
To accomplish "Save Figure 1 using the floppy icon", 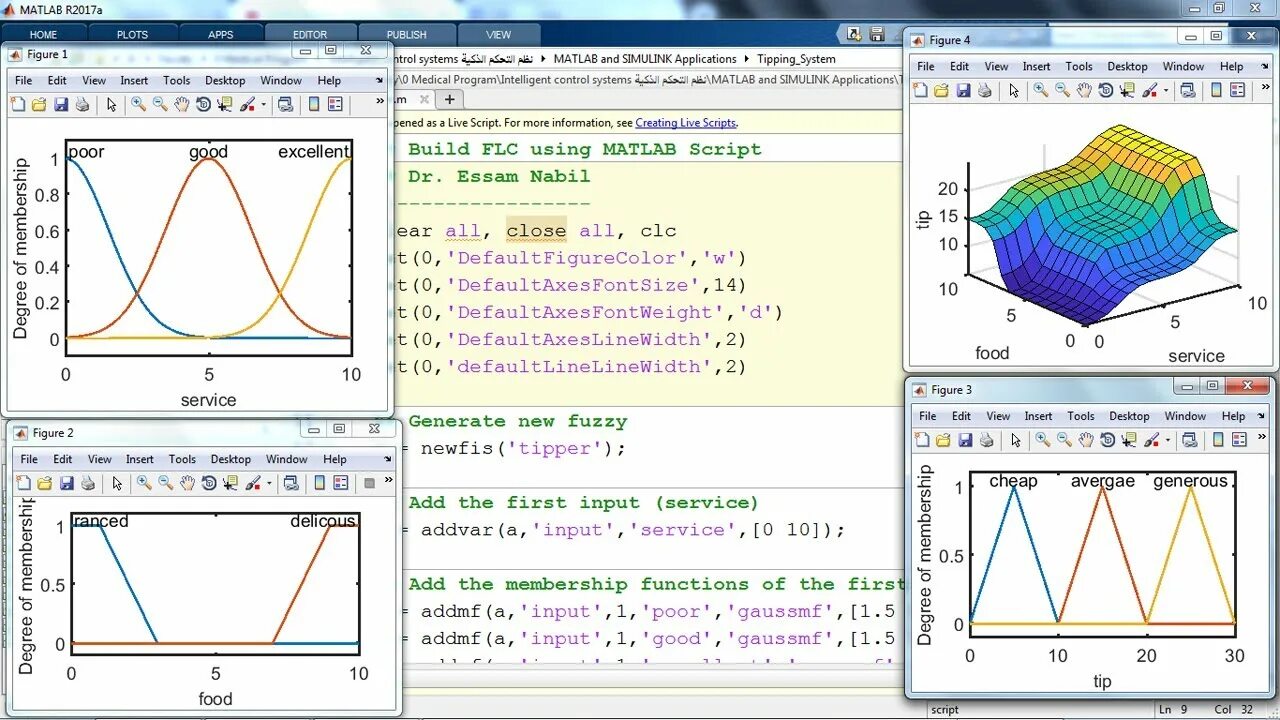I will [61, 104].
